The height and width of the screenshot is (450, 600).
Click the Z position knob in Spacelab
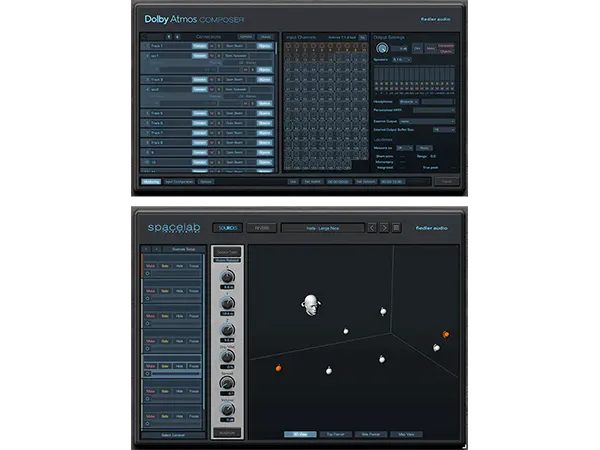[x=227, y=329]
